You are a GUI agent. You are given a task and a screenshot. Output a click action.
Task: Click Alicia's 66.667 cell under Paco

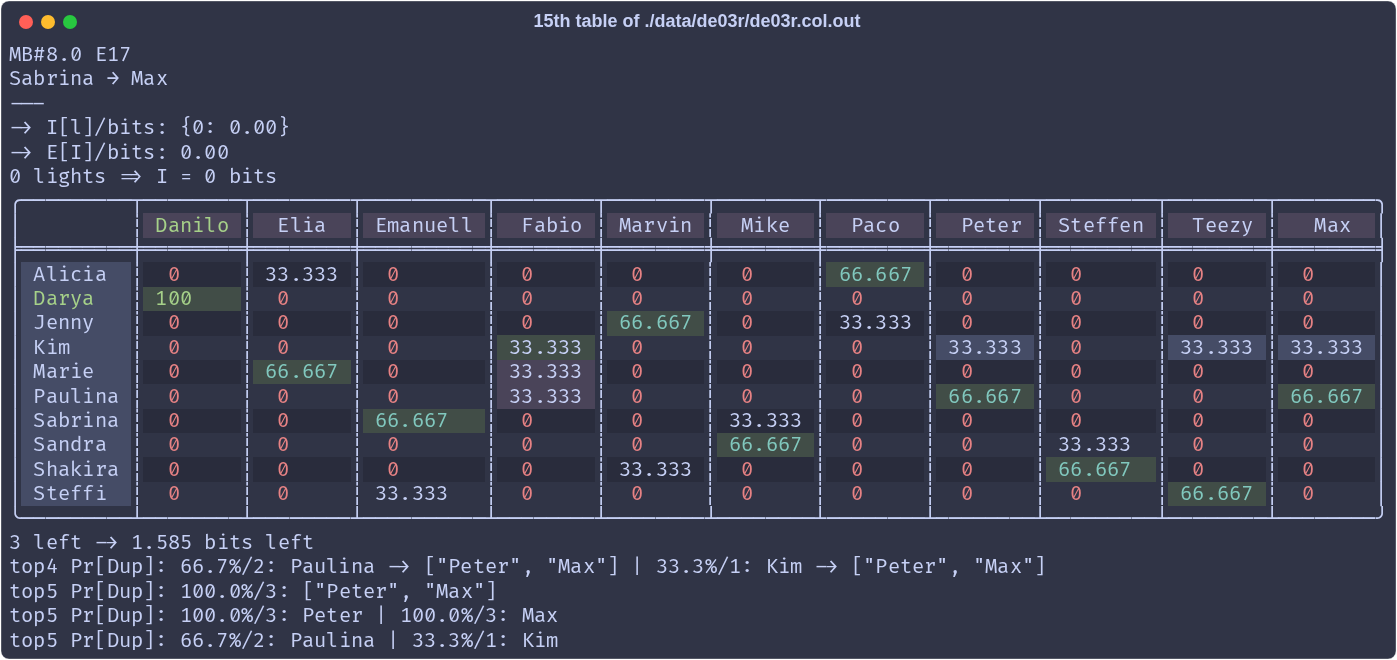tap(875, 274)
